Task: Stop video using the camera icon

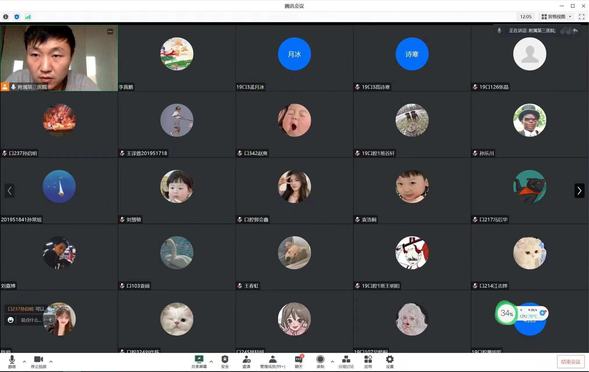Action: [x=38, y=361]
